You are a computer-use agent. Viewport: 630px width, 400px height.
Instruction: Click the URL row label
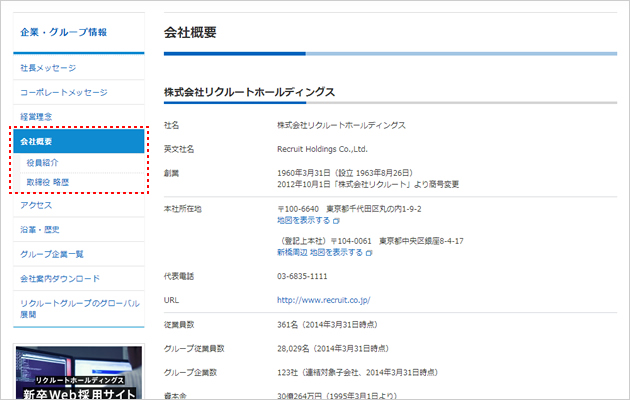[x=171, y=300]
